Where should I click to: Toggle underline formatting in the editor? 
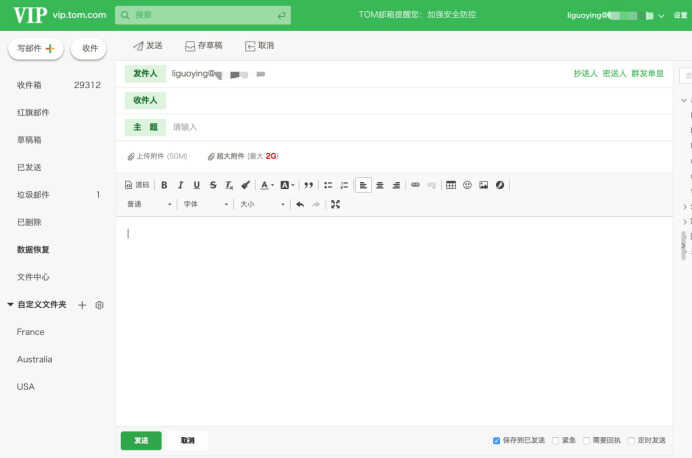197,185
